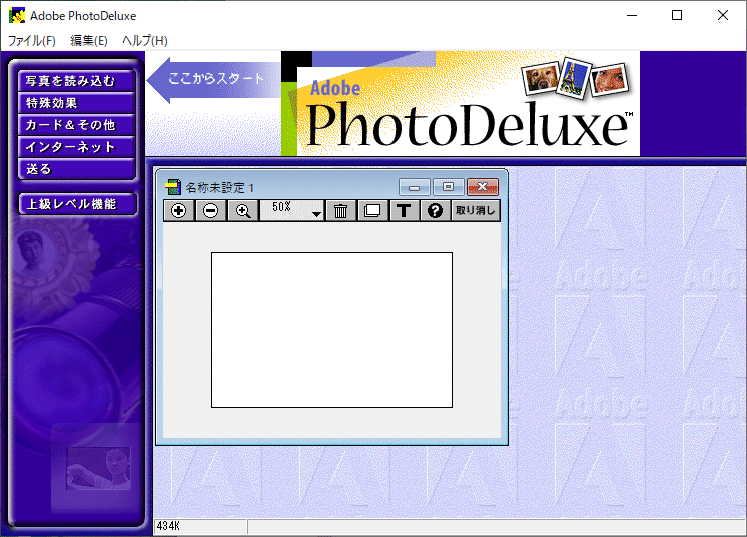Click the 名称未設定 1 title text
The image size is (747, 537).
[x=220, y=188]
